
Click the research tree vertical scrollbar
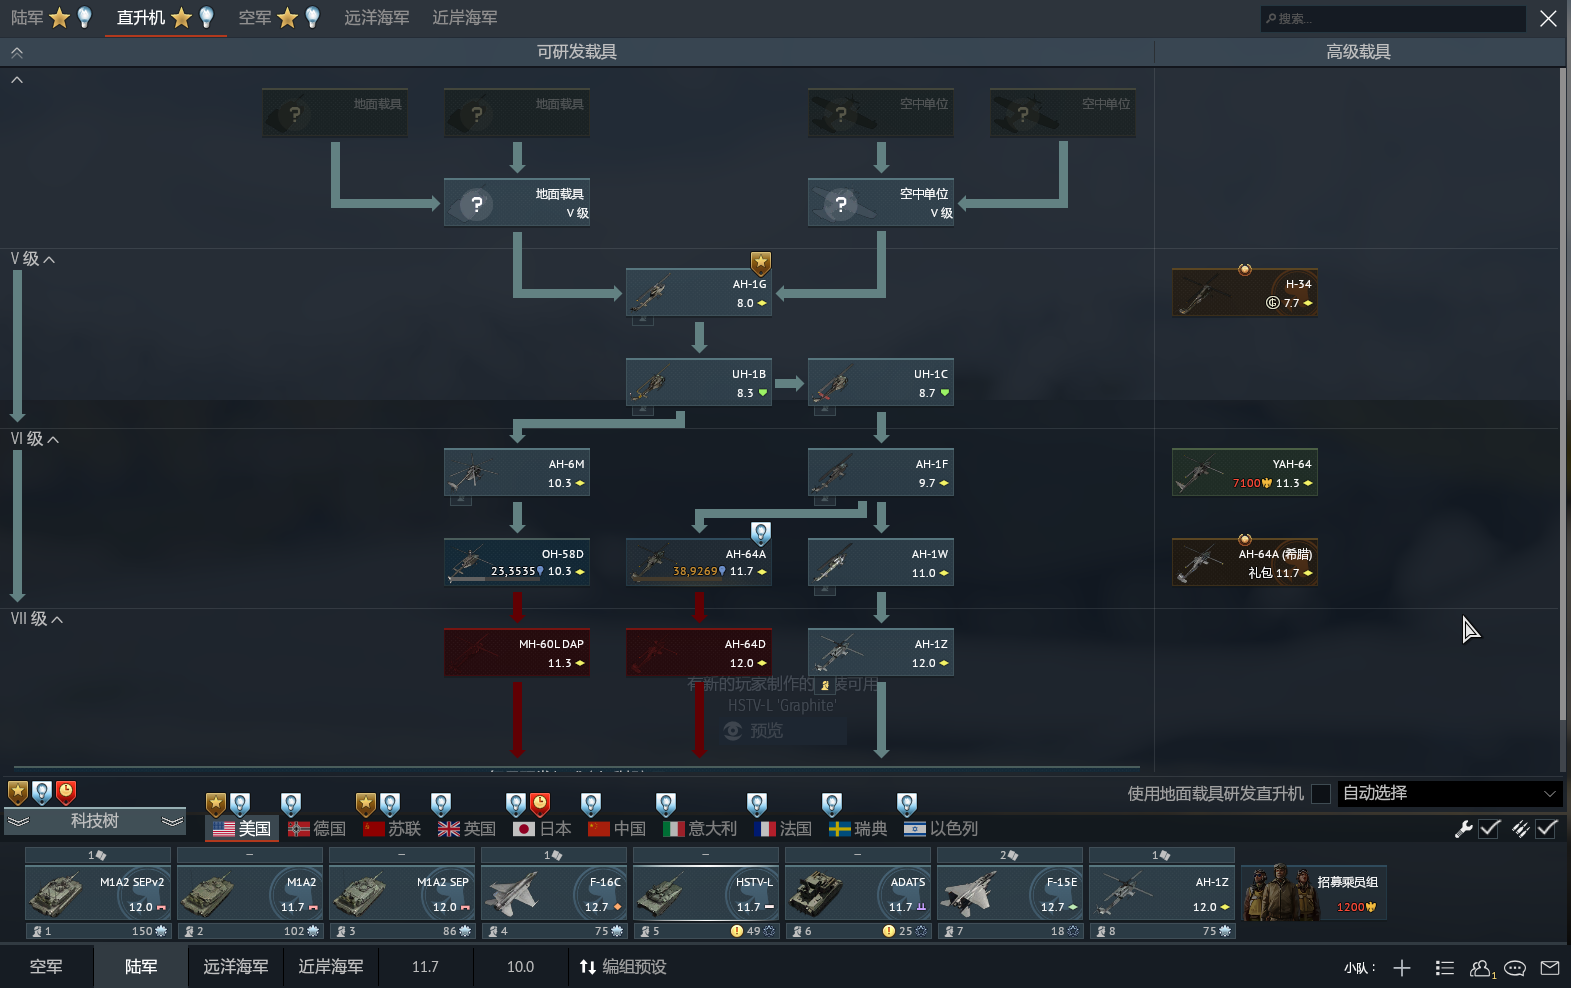(x=1562, y=394)
